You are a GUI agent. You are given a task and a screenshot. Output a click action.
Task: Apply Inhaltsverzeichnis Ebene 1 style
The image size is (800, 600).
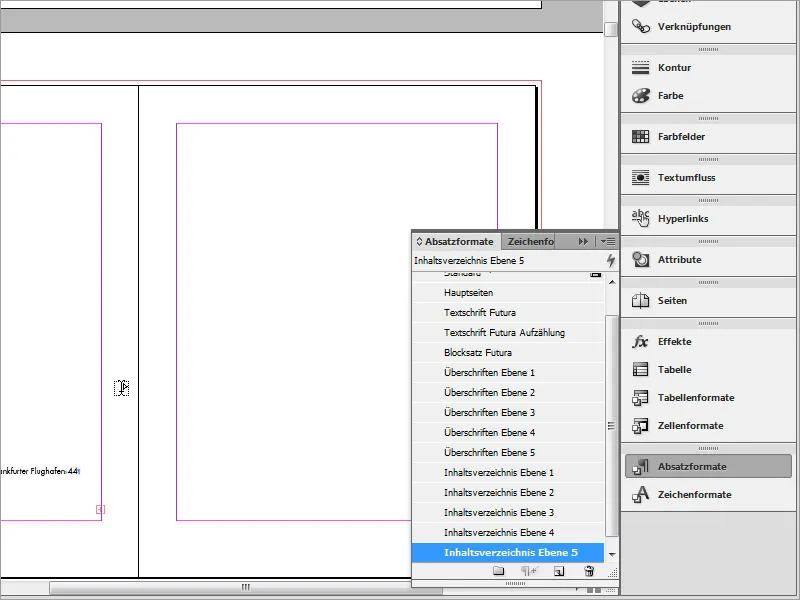(x=508, y=472)
